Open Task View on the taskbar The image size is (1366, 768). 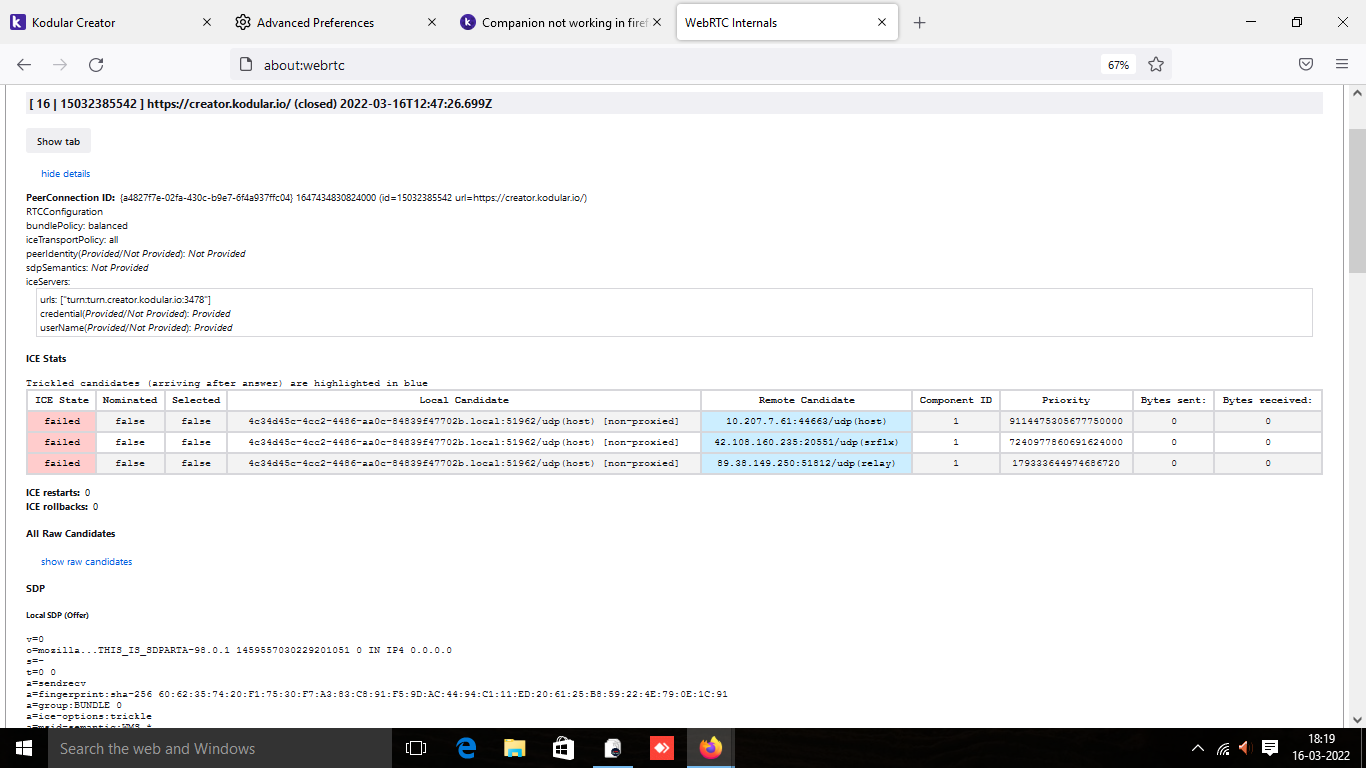point(416,748)
